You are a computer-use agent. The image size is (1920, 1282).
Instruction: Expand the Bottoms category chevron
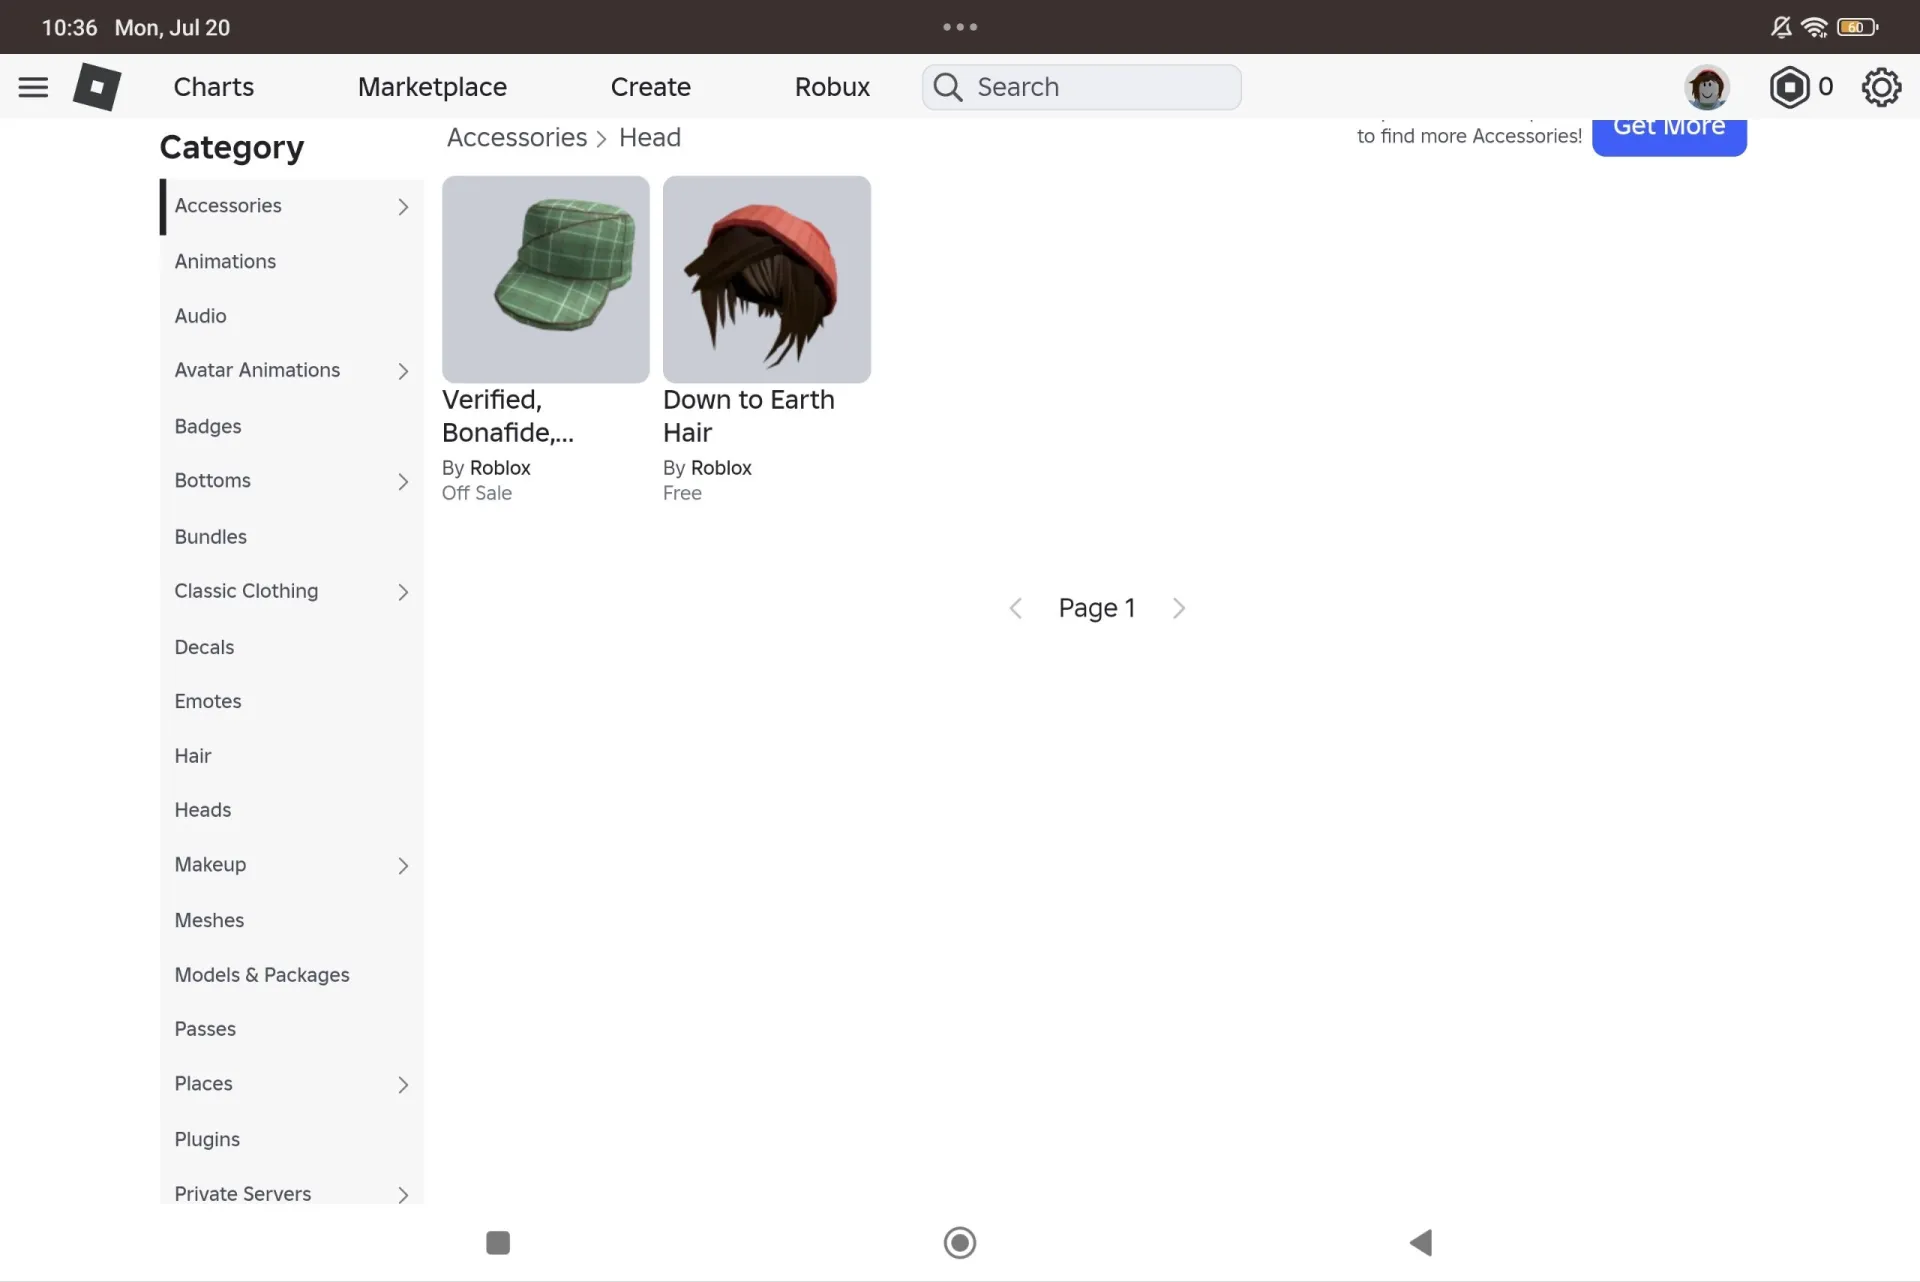click(x=403, y=482)
